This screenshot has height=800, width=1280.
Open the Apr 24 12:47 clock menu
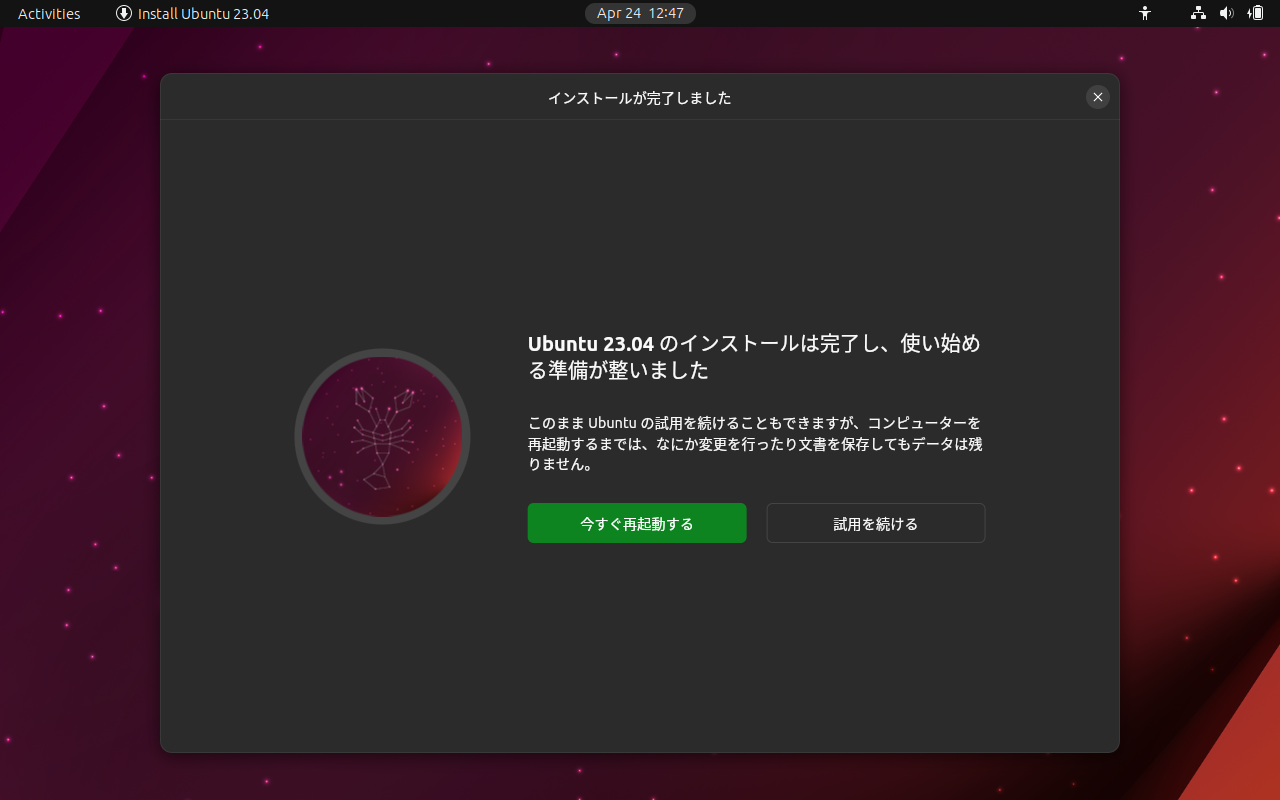[640, 13]
